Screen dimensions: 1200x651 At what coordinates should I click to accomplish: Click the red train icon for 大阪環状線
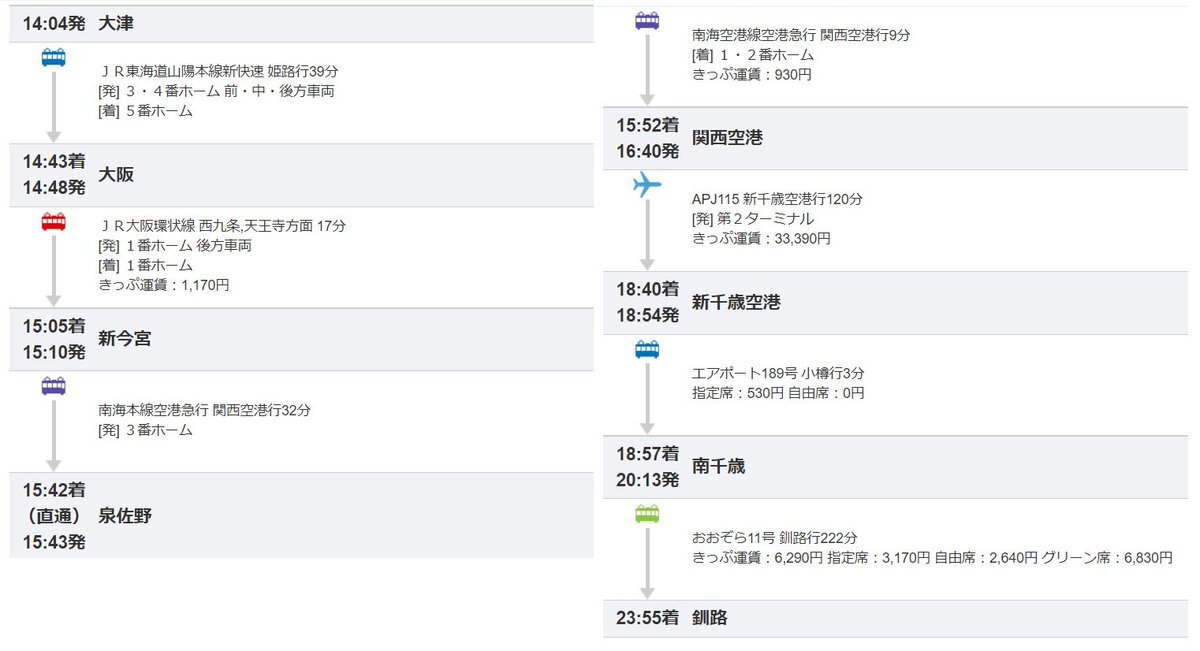54,222
